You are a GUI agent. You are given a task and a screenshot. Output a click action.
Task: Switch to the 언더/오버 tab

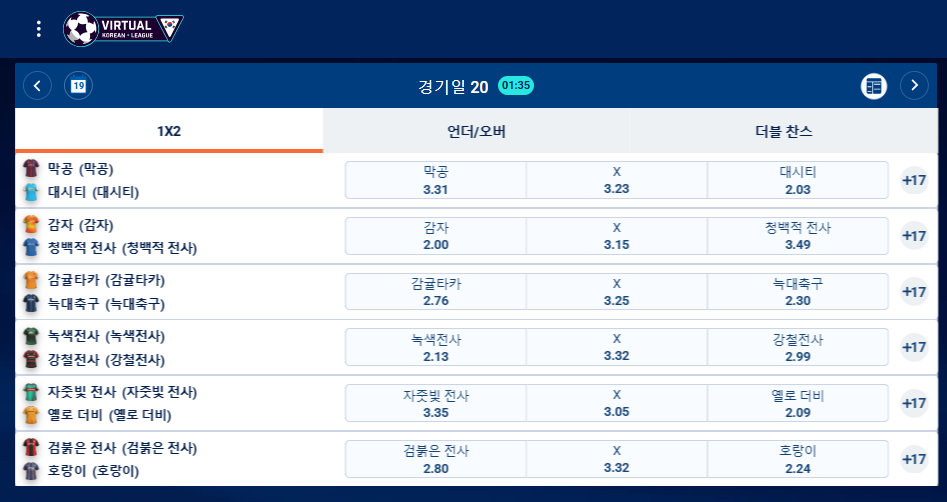coord(477,131)
